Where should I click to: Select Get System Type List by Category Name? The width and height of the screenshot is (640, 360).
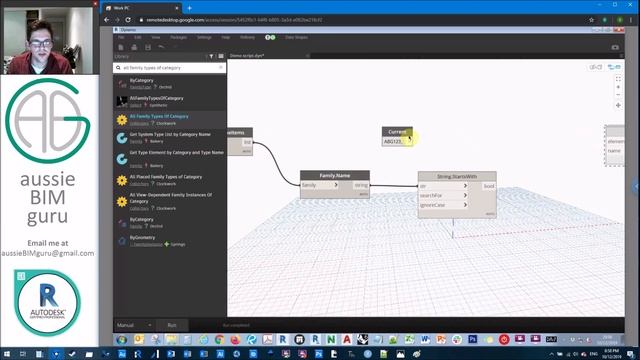pos(170,138)
